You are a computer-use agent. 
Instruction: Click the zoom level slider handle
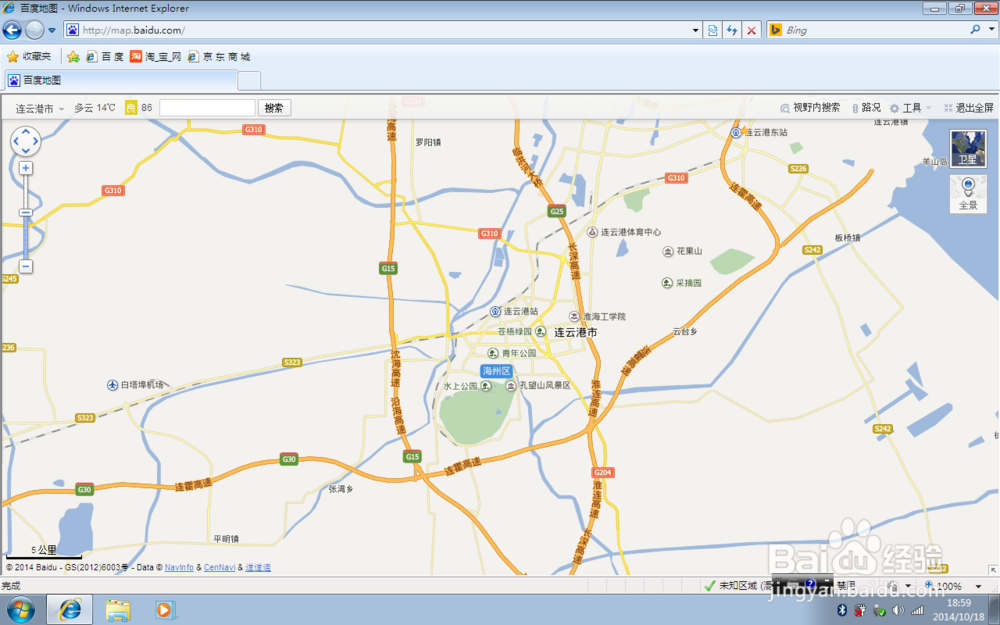pyautogui.click(x=26, y=212)
